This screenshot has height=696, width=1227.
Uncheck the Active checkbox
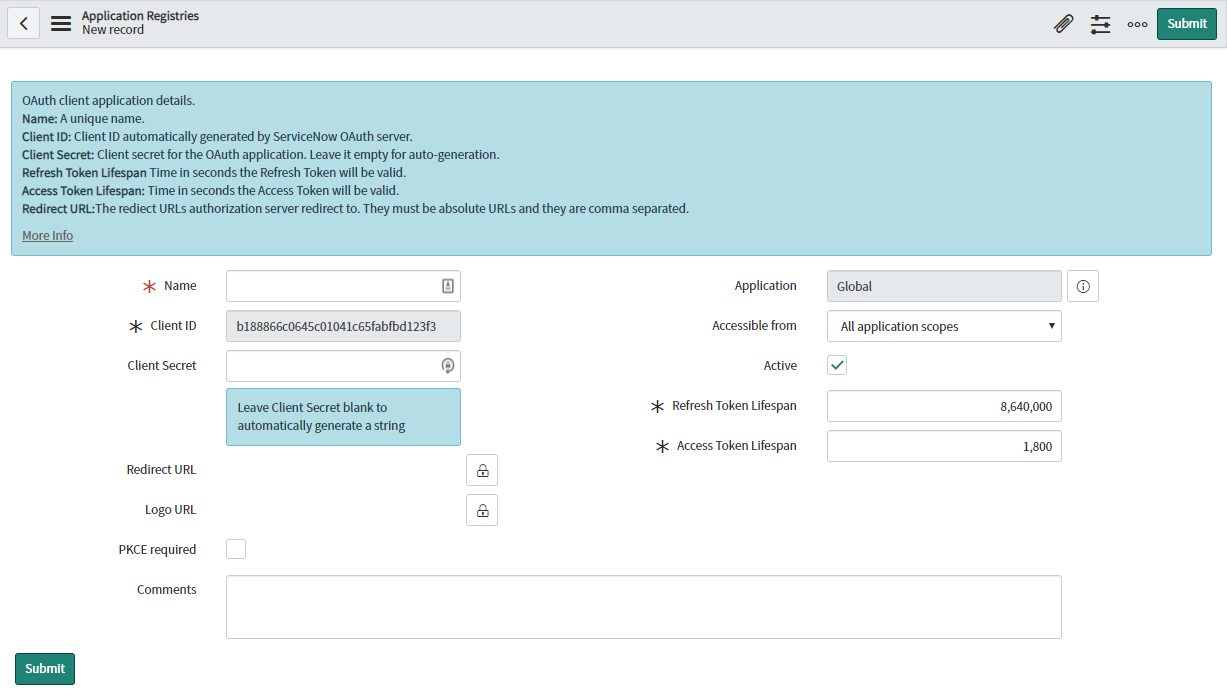point(837,366)
